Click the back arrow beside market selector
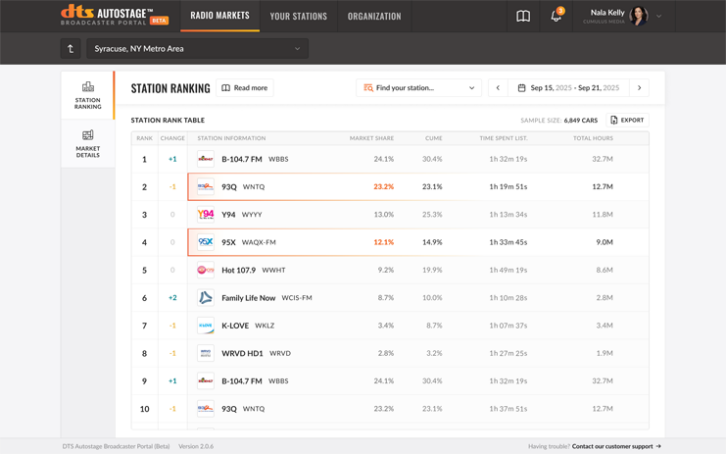 pos(71,48)
